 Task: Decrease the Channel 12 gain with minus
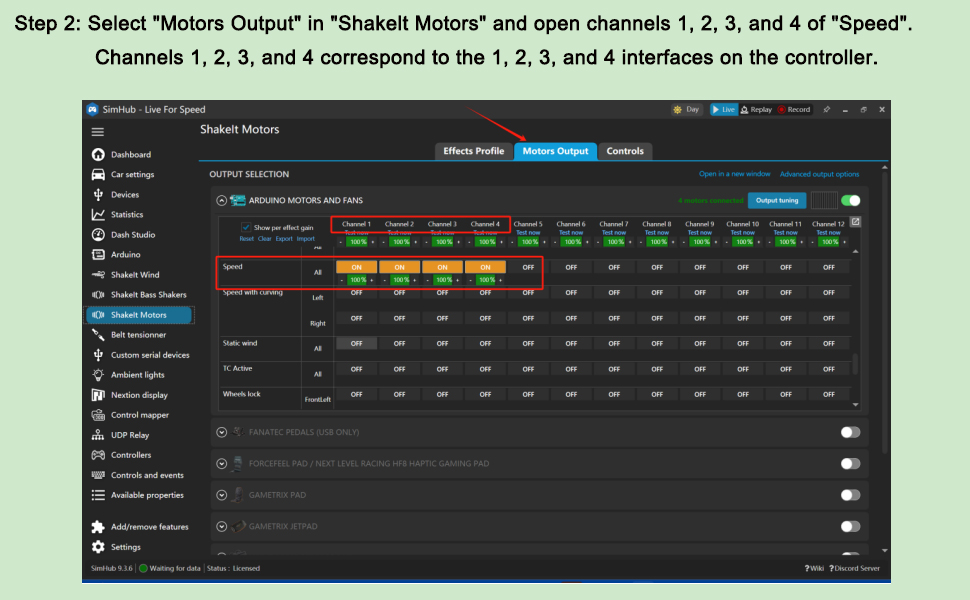pyautogui.click(x=813, y=242)
